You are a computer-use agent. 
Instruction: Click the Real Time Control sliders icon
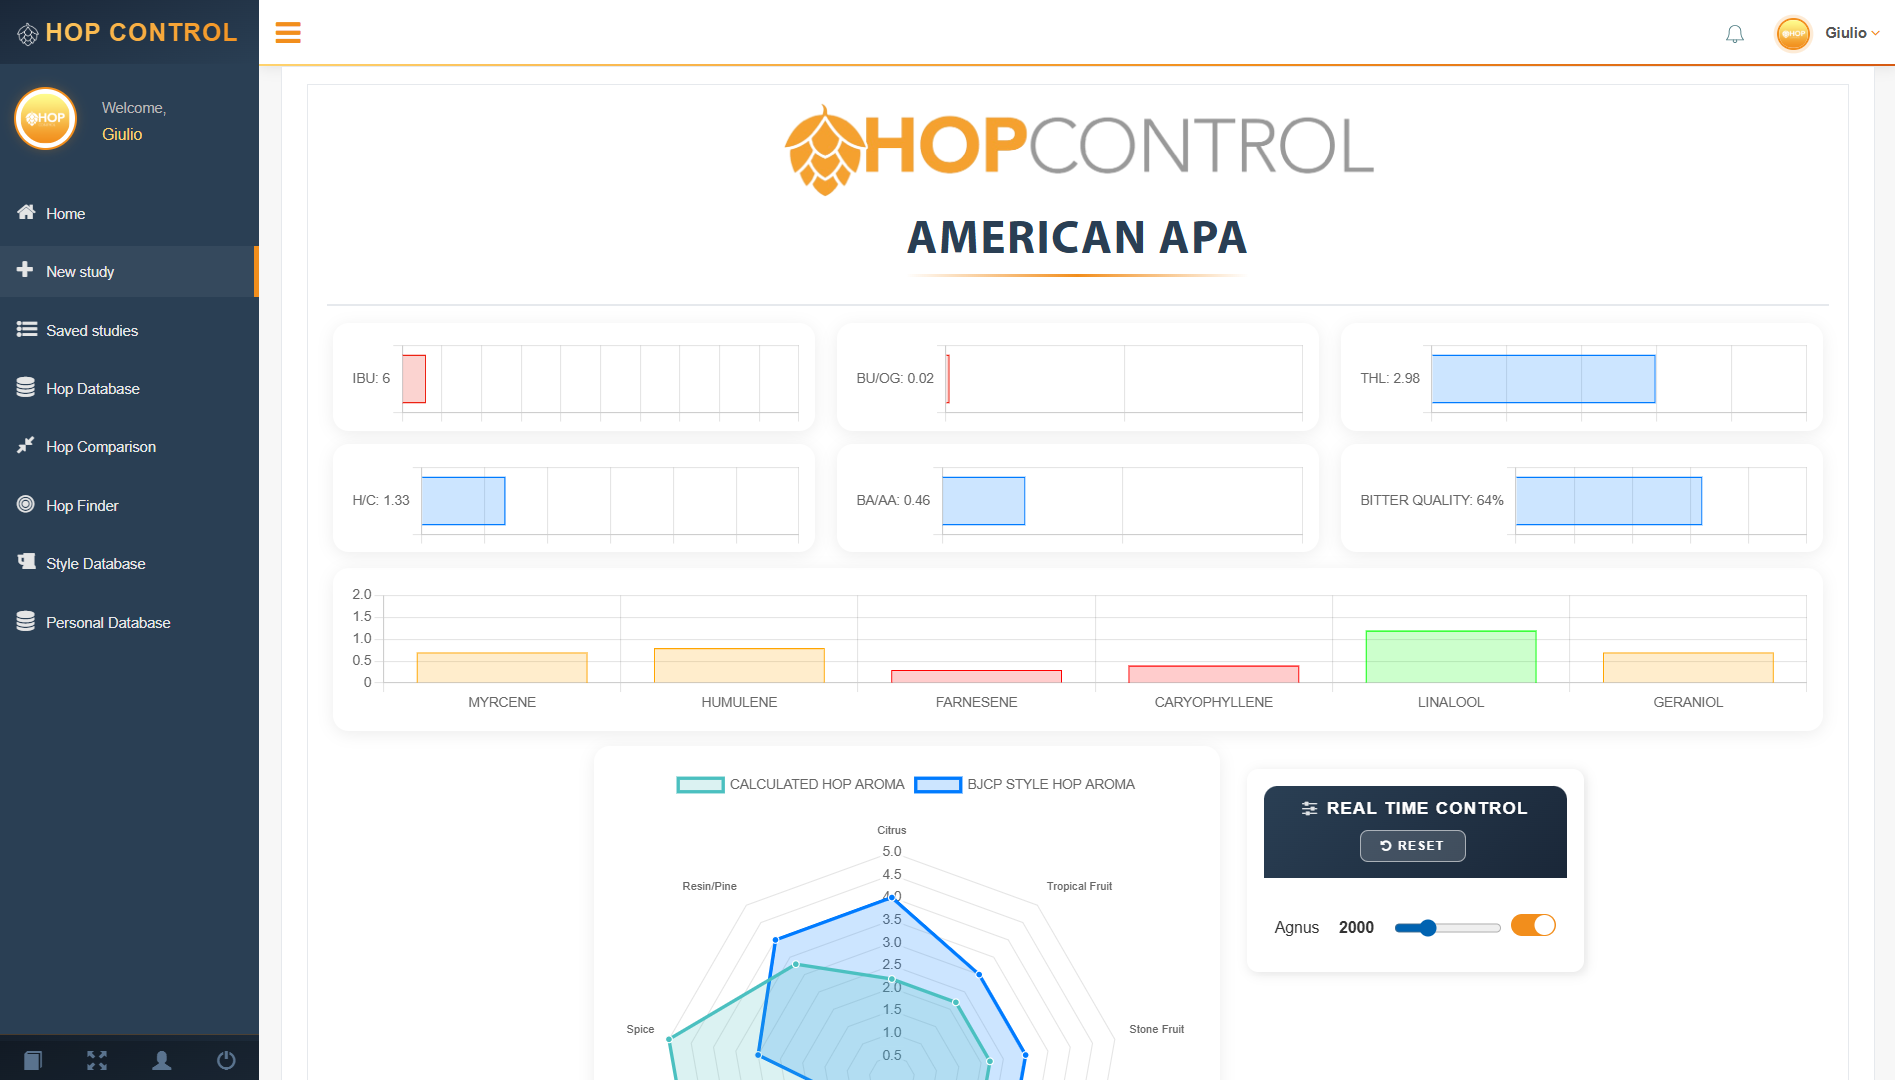coord(1309,808)
